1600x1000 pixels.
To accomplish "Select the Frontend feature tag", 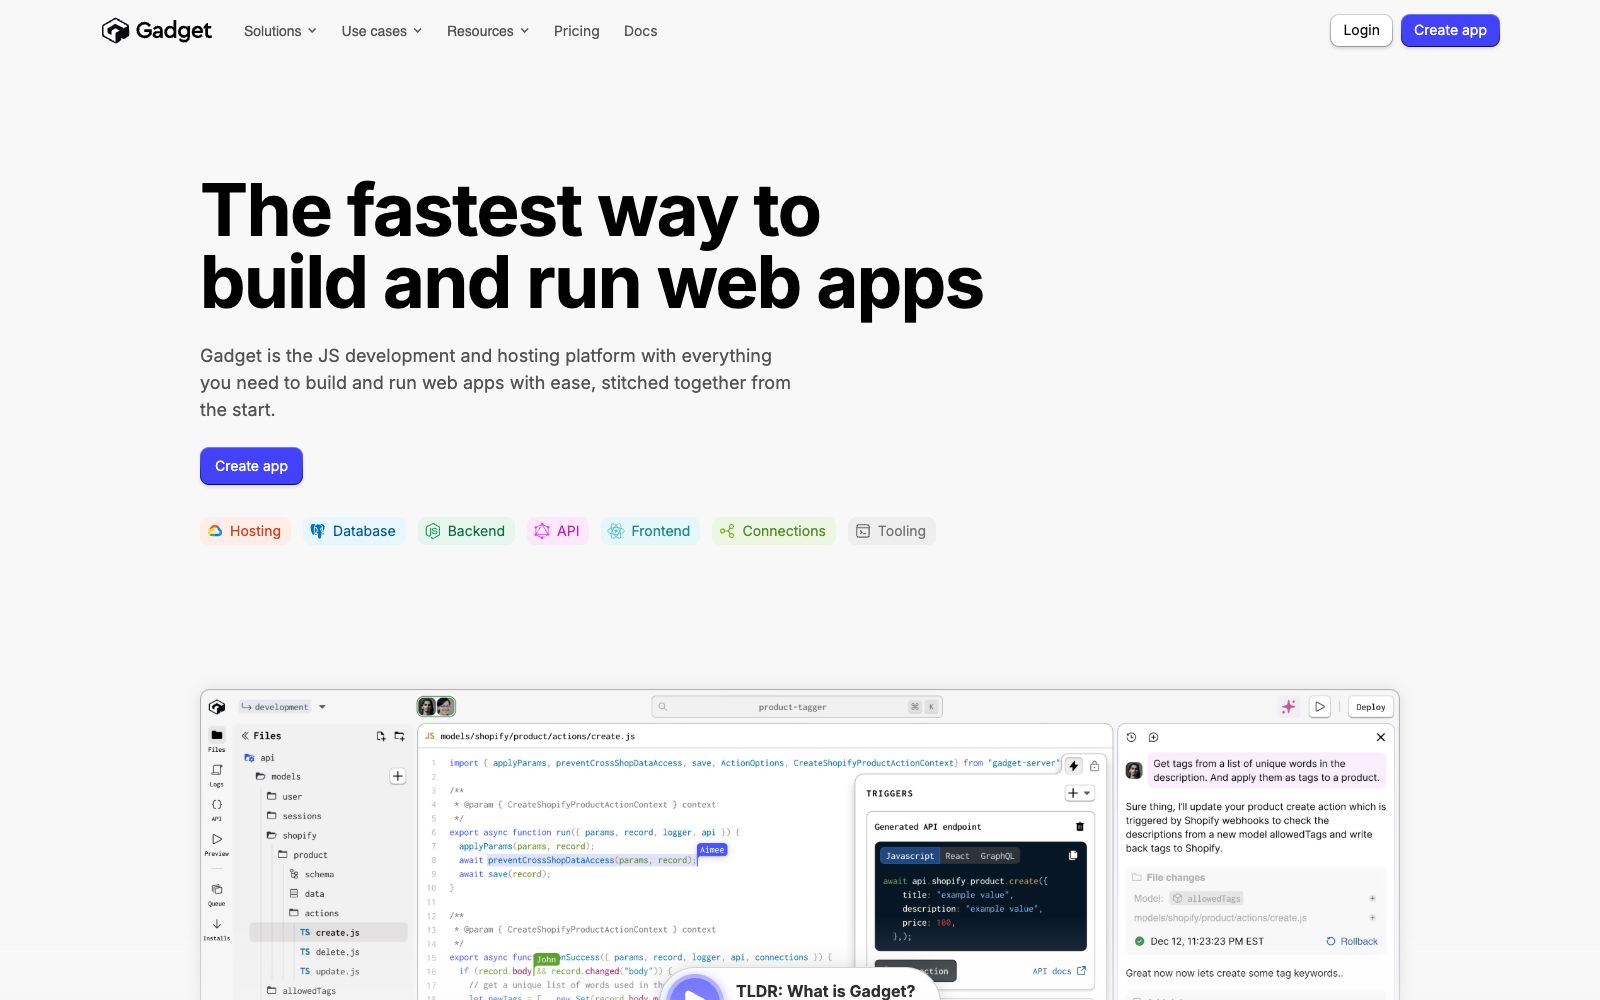I will click(650, 531).
